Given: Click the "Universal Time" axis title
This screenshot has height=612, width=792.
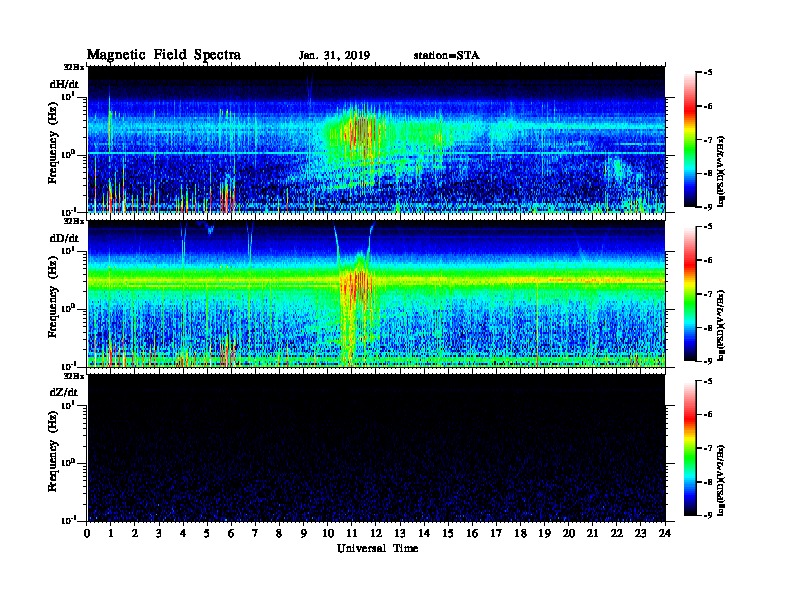Looking at the screenshot, I should tap(377, 548).
